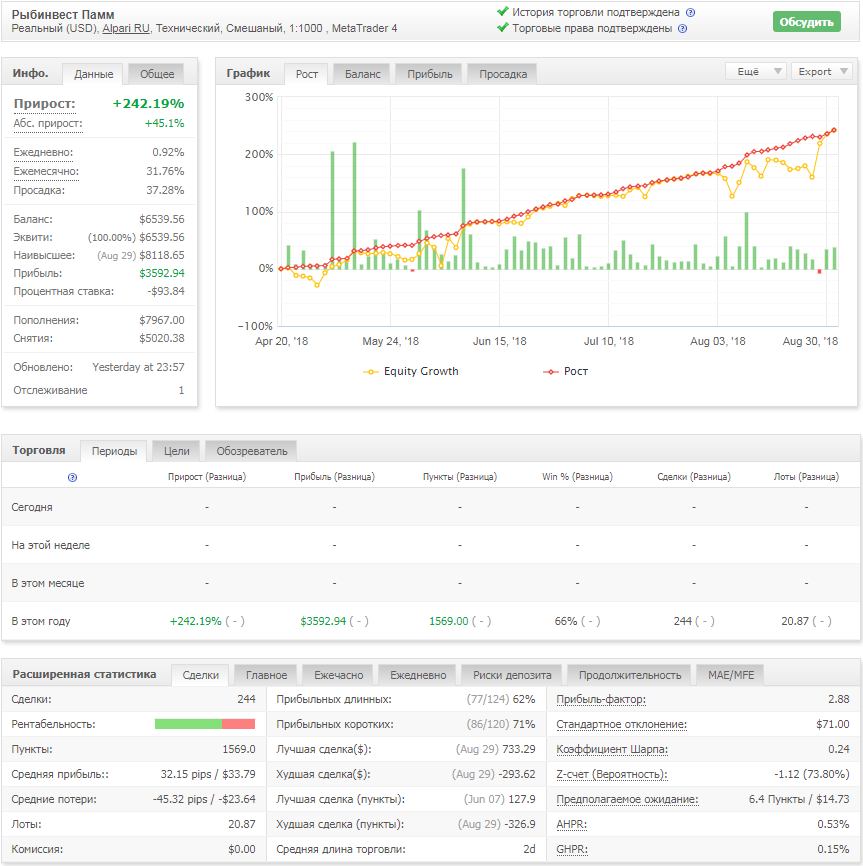863x866 pixels.
Task: Click the На этой неделе row label
Action: click(50, 546)
